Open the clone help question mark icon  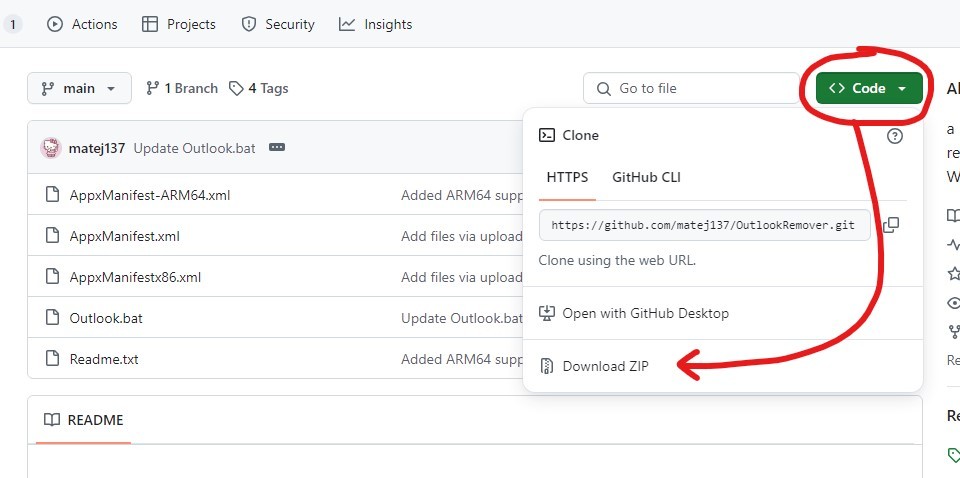click(894, 136)
